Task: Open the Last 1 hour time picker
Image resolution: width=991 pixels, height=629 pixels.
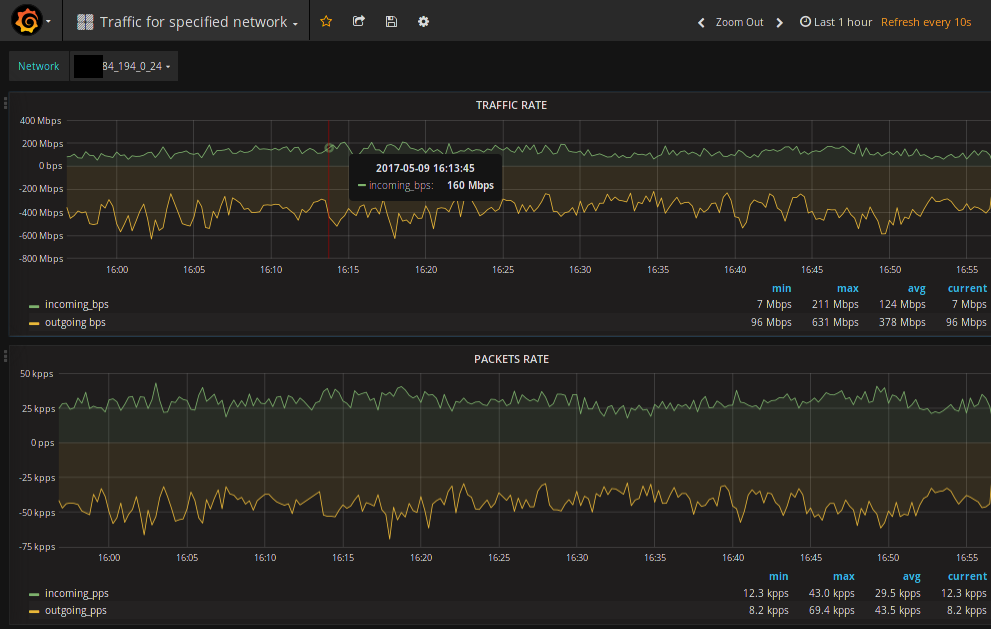Action: click(836, 22)
